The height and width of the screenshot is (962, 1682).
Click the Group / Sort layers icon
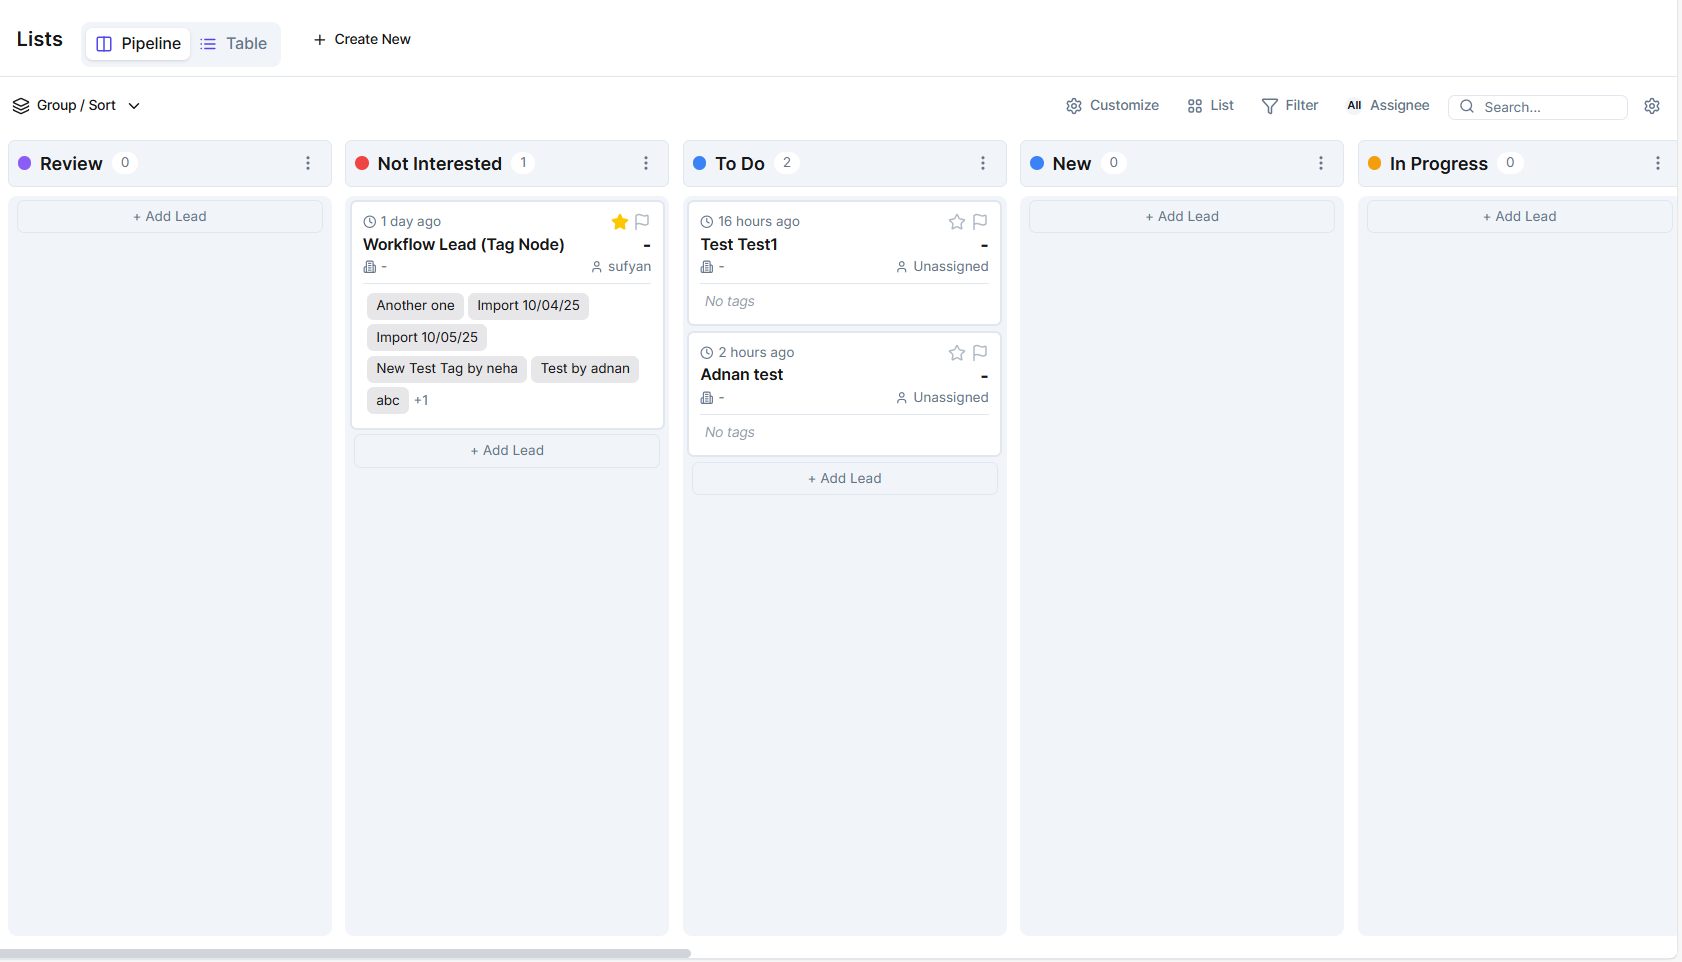click(x=21, y=106)
